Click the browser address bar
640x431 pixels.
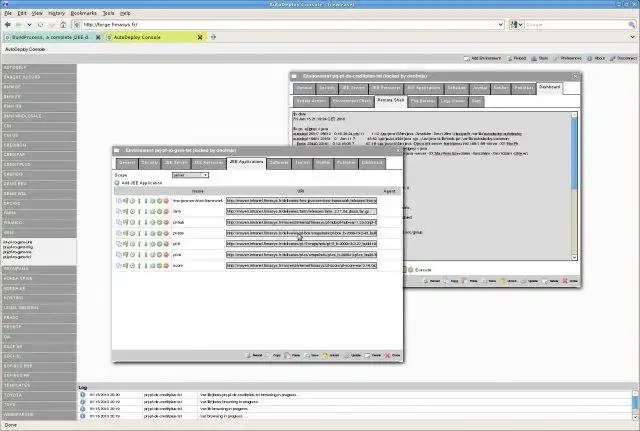click(289, 24)
